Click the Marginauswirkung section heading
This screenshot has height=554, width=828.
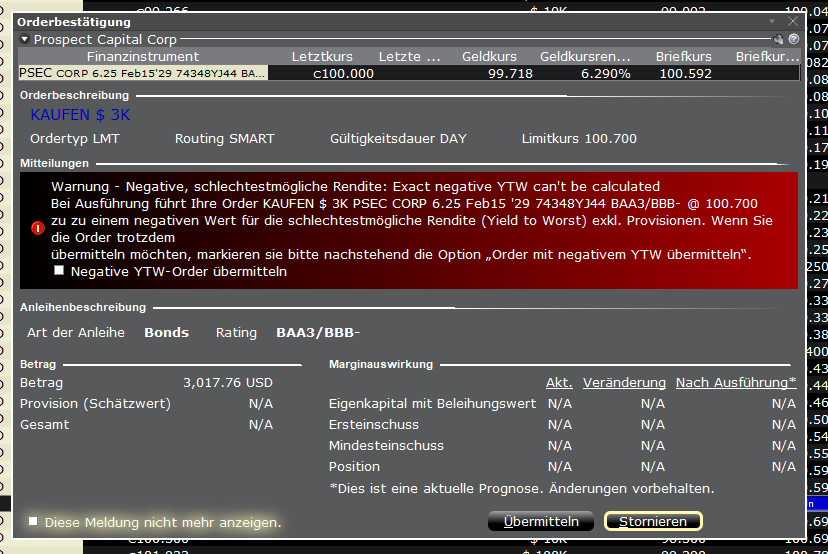(381, 364)
